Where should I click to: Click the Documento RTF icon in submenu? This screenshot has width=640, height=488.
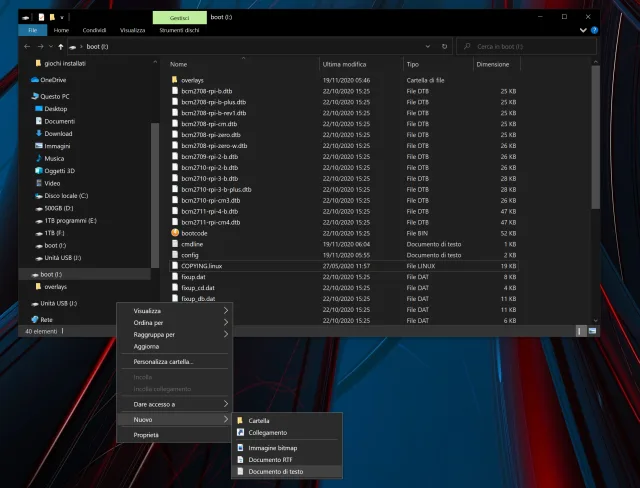(240, 459)
